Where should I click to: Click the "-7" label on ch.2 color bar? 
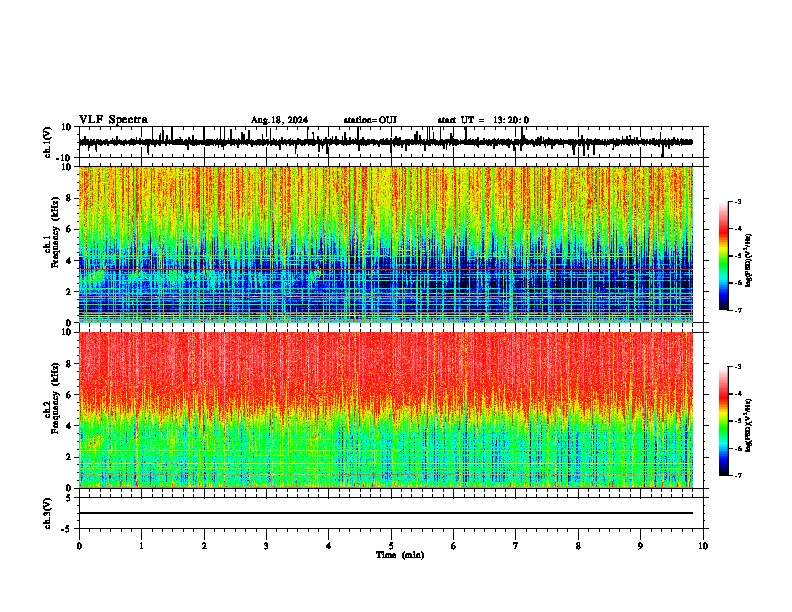tap(738, 475)
